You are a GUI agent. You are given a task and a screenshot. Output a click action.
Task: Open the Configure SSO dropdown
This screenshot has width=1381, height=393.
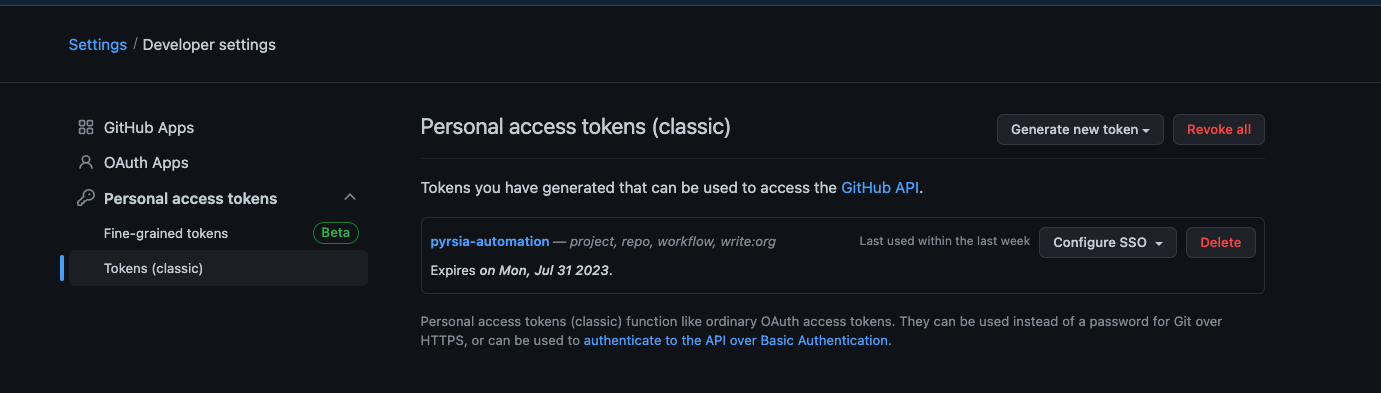[1108, 242]
